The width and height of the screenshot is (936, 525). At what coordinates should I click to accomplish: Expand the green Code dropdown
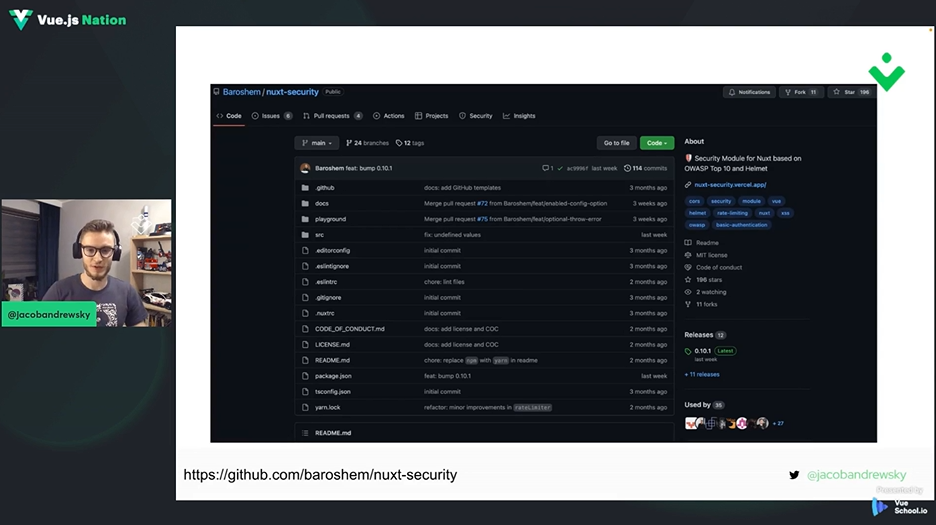(656, 143)
